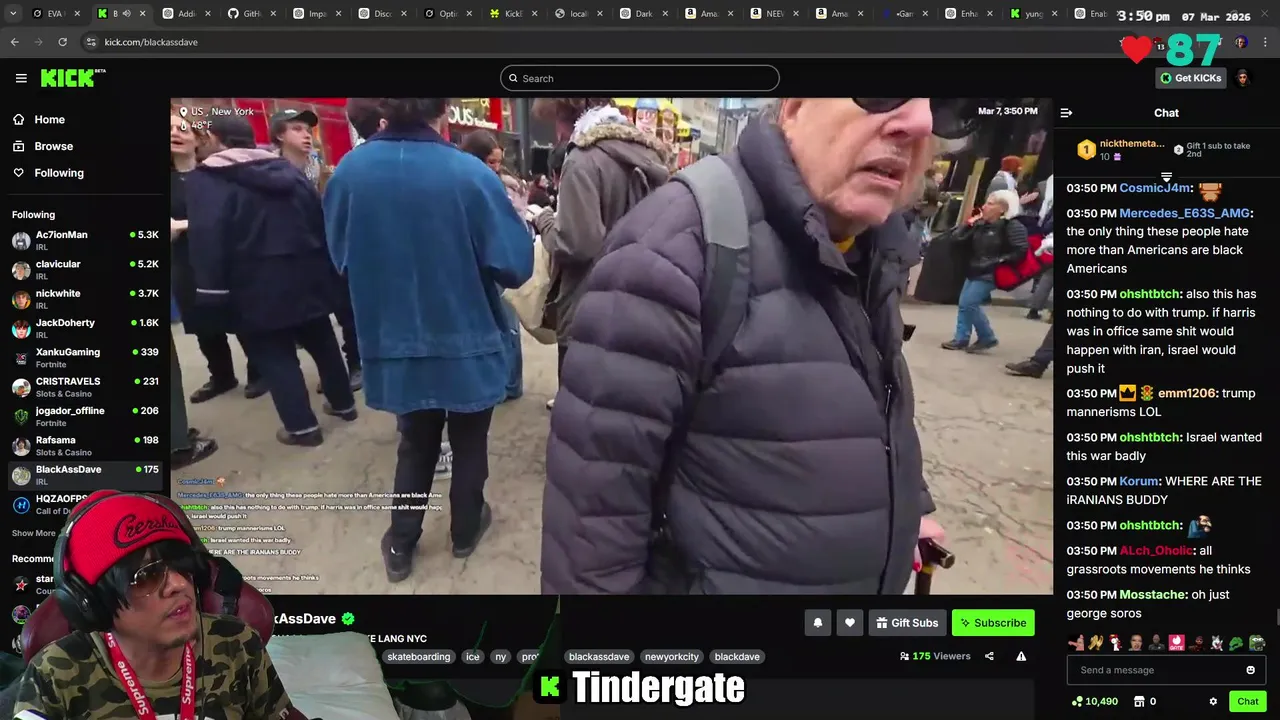This screenshot has height=720, width=1280.
Task: Click the Home sidebar icon
Action: pyautogui.click(x=19, y=120)
